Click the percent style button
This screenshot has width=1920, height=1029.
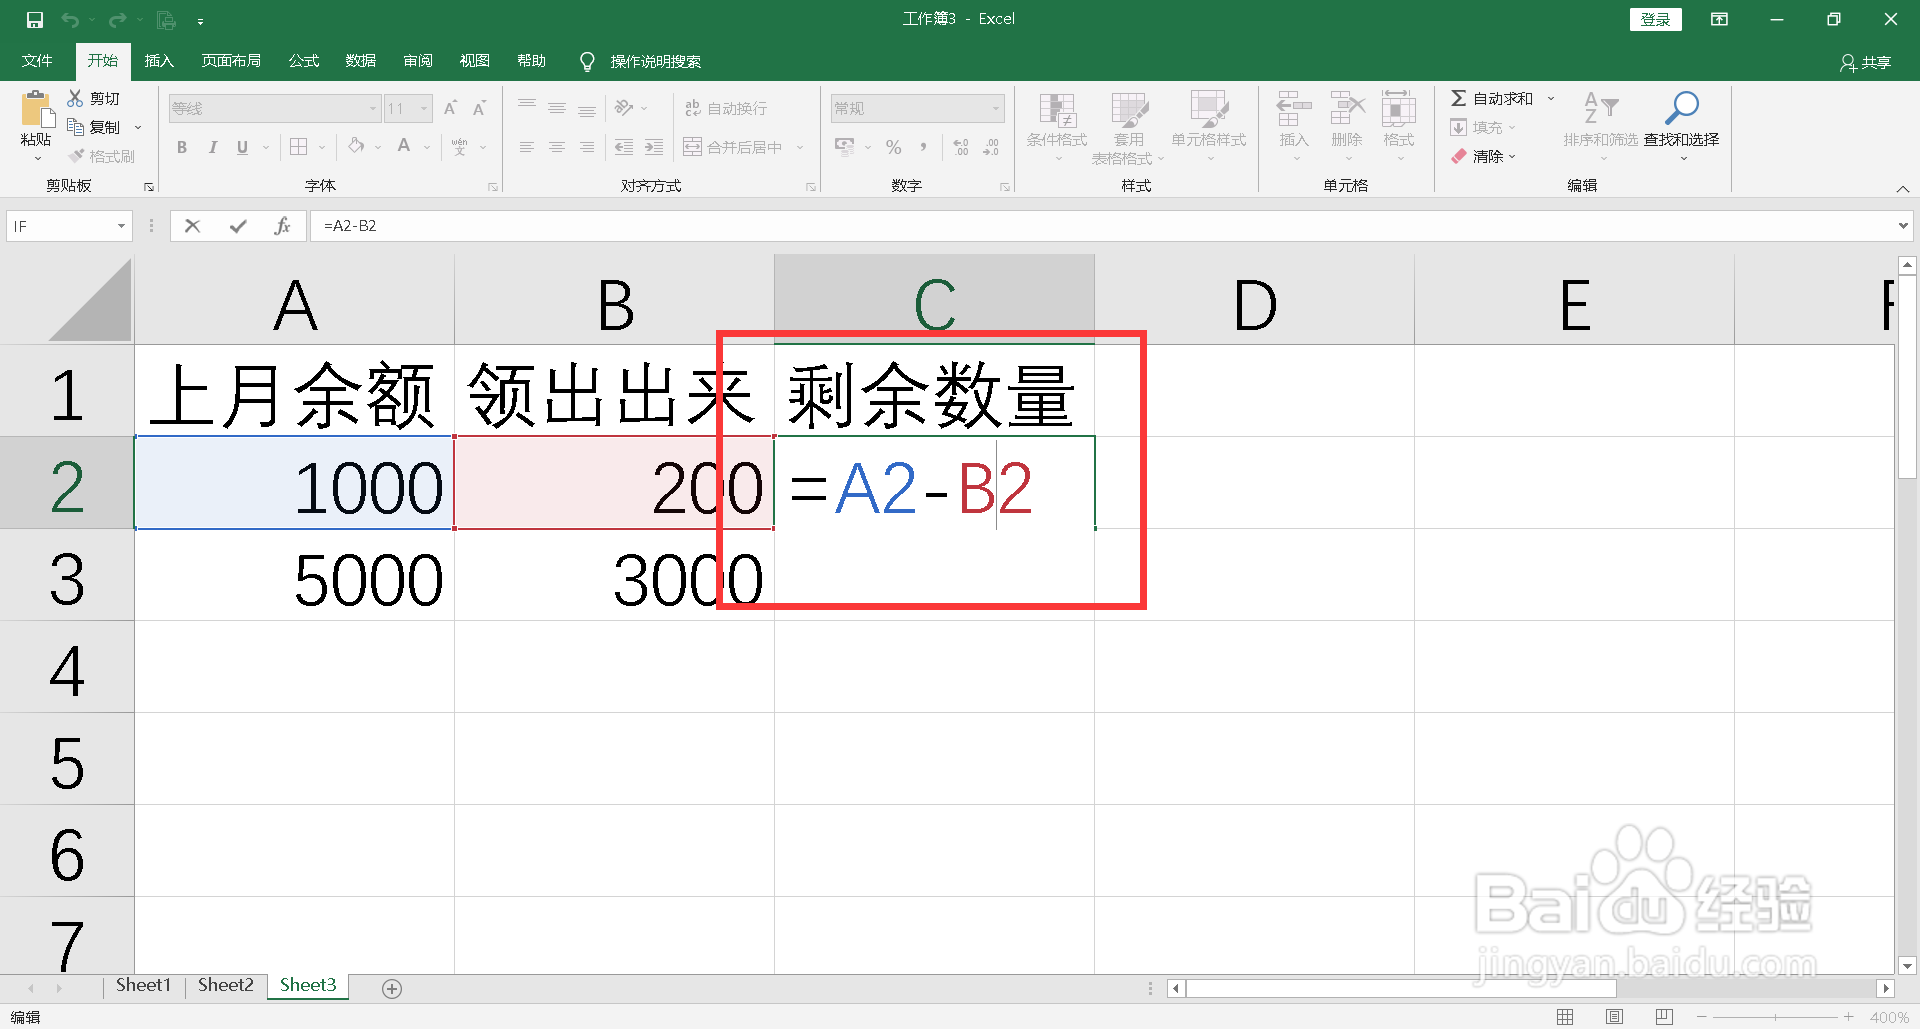[894, 148]
